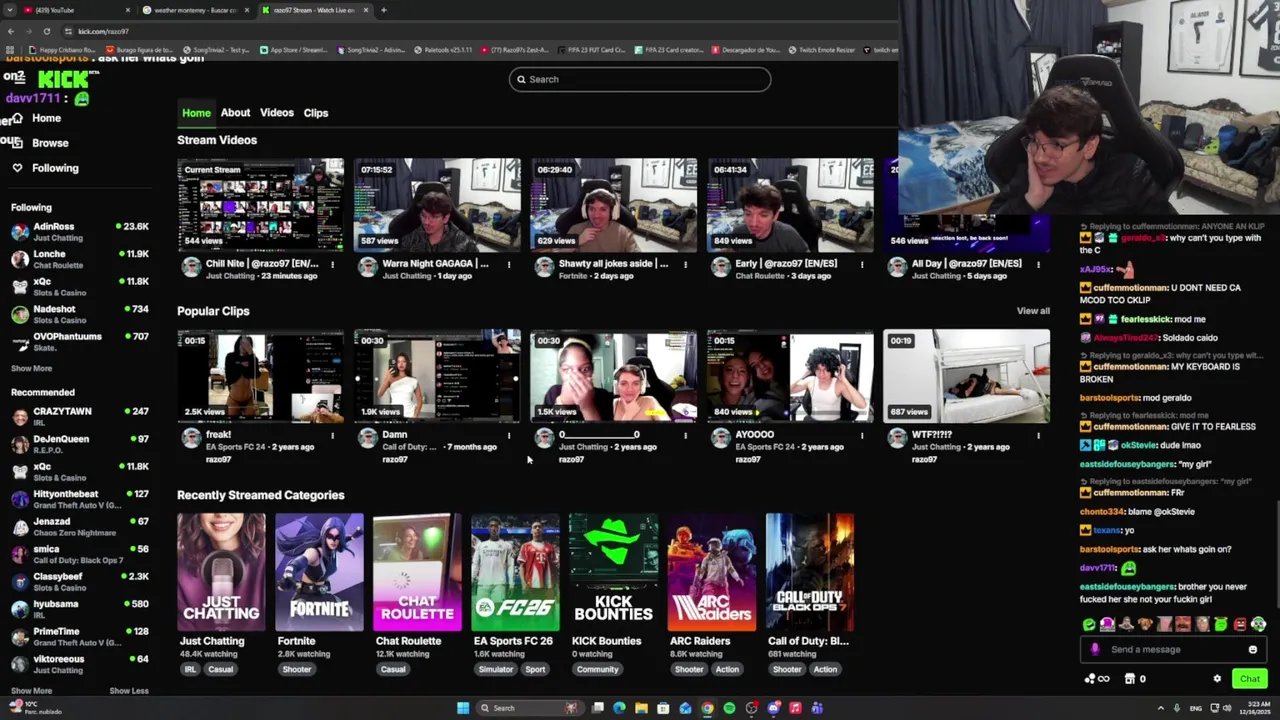Open Spotify from the taskbar
This screenshot has height=720, width=1280.
click(729, 708)
